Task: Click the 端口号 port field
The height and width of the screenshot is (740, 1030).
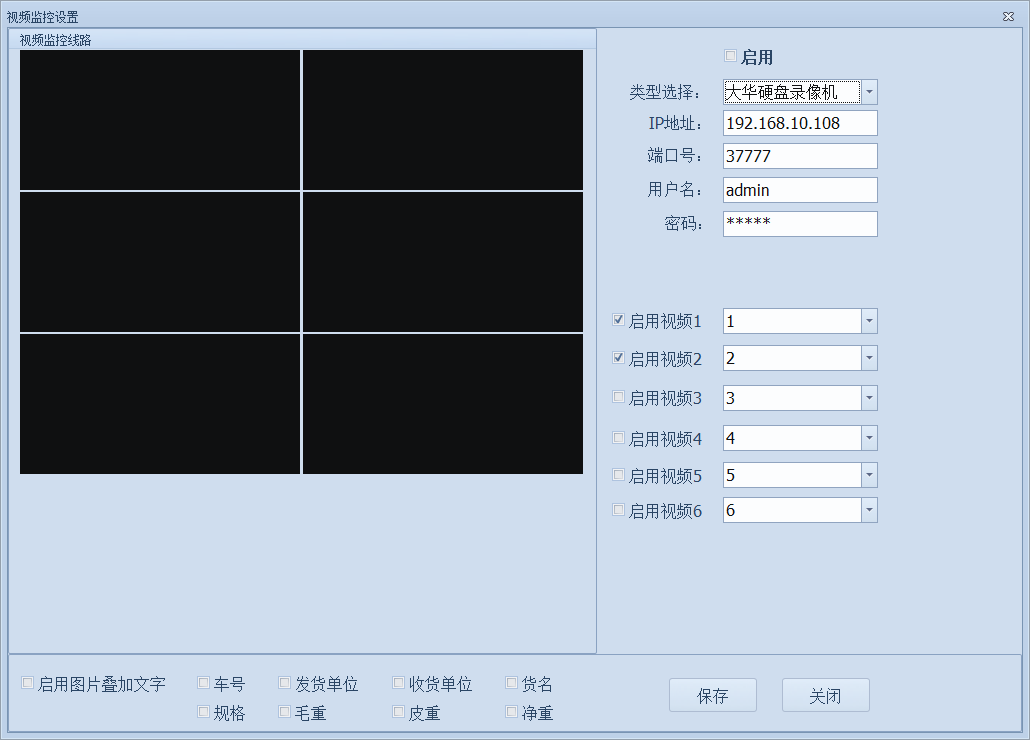Action: tap(799, 156)
